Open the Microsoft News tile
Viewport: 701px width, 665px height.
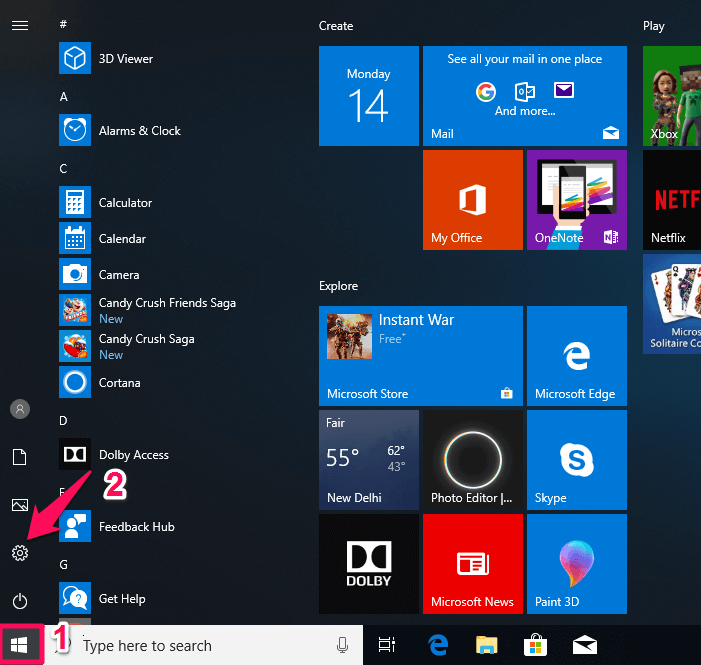473,564
